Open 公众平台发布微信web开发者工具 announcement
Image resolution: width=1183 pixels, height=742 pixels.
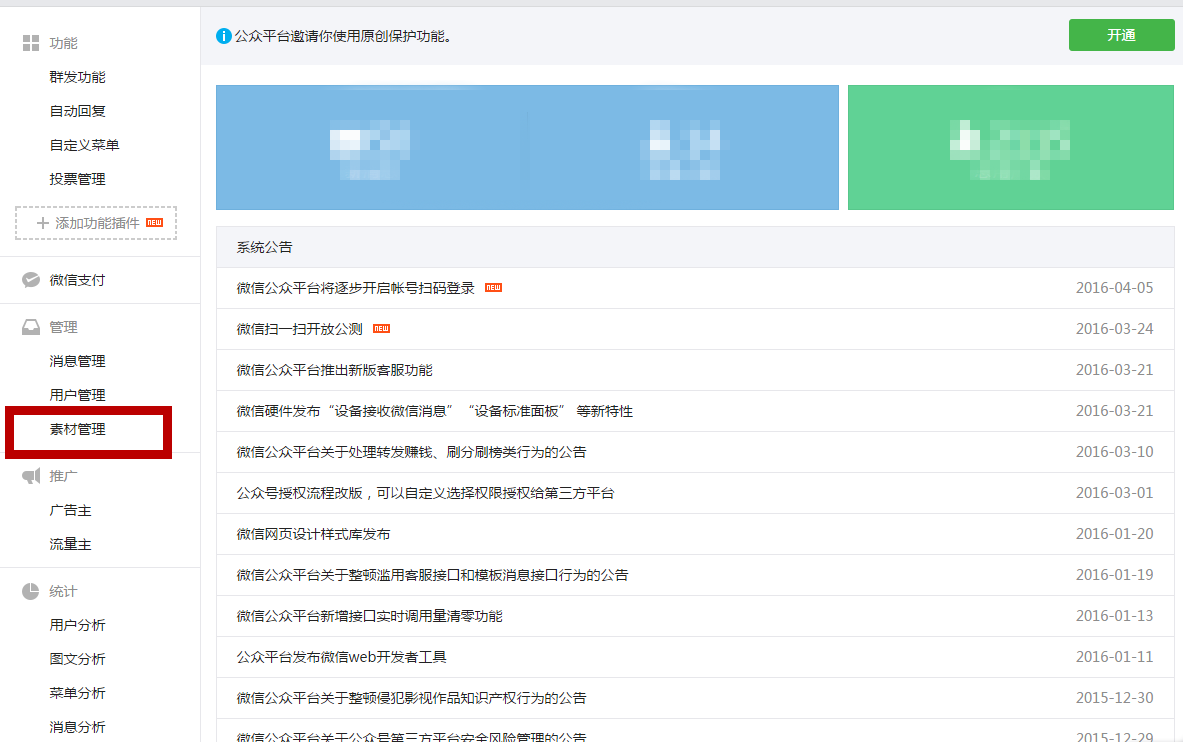point(341,657)
